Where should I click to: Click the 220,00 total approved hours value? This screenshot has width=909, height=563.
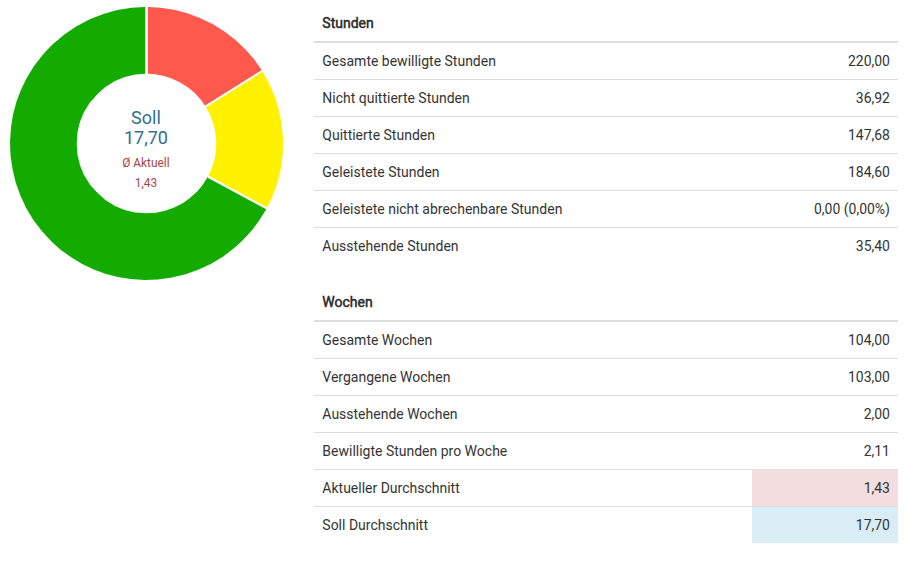click(x=868, y=61)
